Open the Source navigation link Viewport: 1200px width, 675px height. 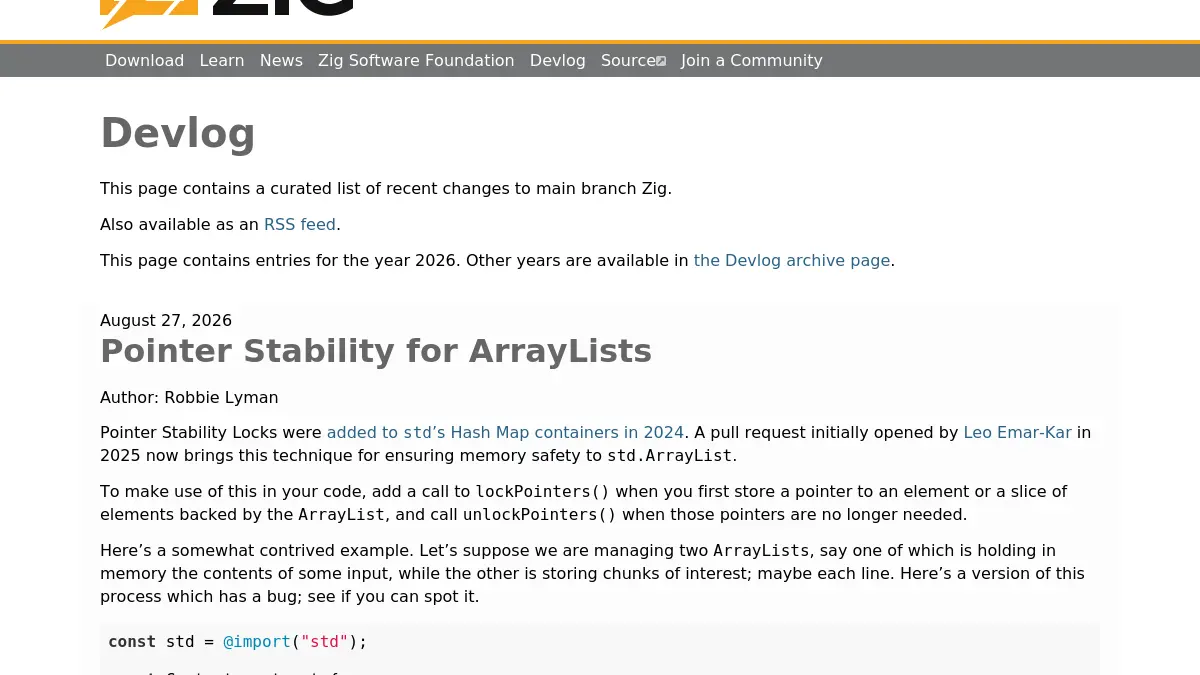pos(633,60)
